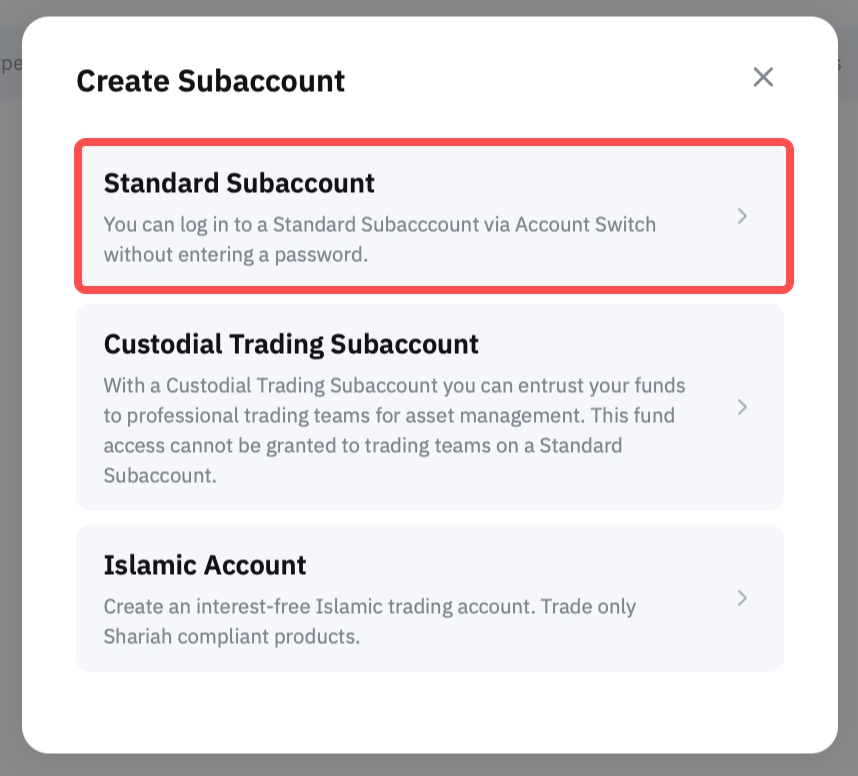Click the chevron arrow for Islamic Account
This screenshot has height=776, width=858.
point(742,598)
